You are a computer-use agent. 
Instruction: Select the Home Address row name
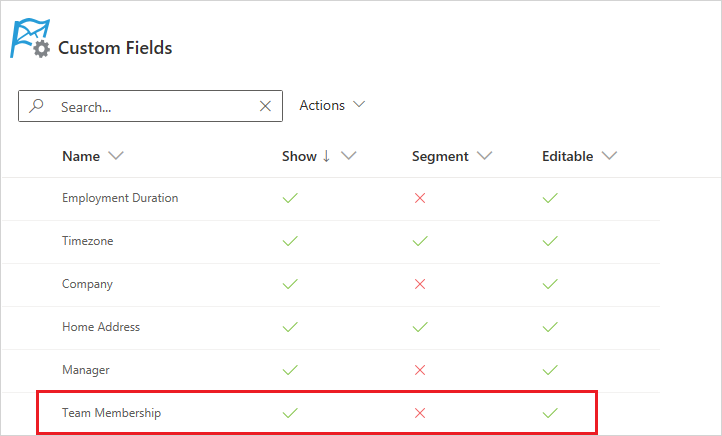click(101, 327)
